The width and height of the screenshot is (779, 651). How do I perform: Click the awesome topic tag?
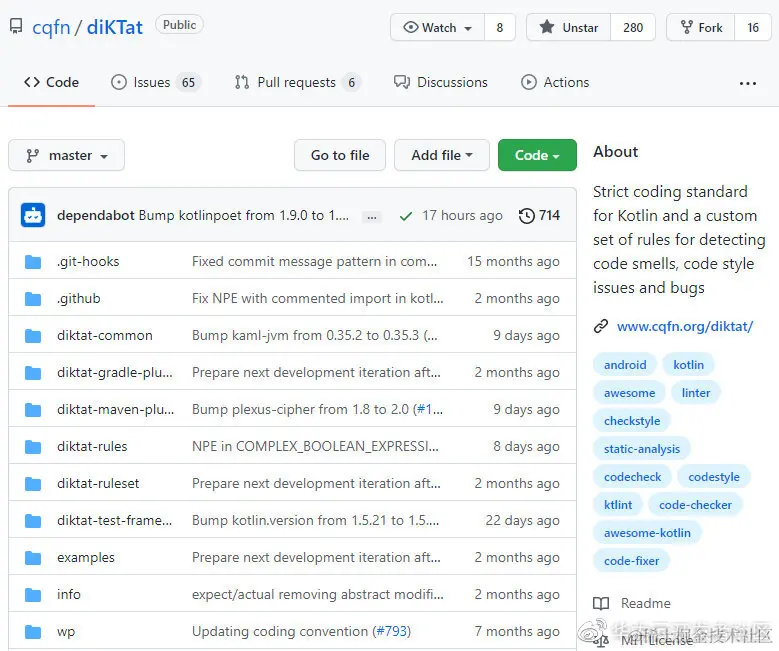click(x=629, y=393)
